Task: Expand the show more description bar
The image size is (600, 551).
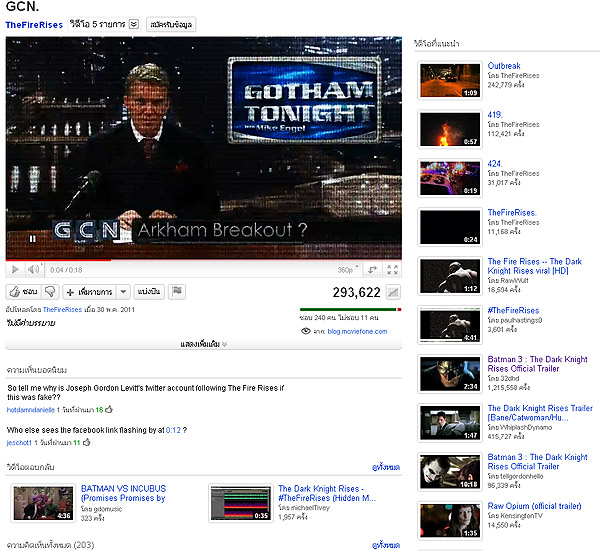Action: point(204,344)
